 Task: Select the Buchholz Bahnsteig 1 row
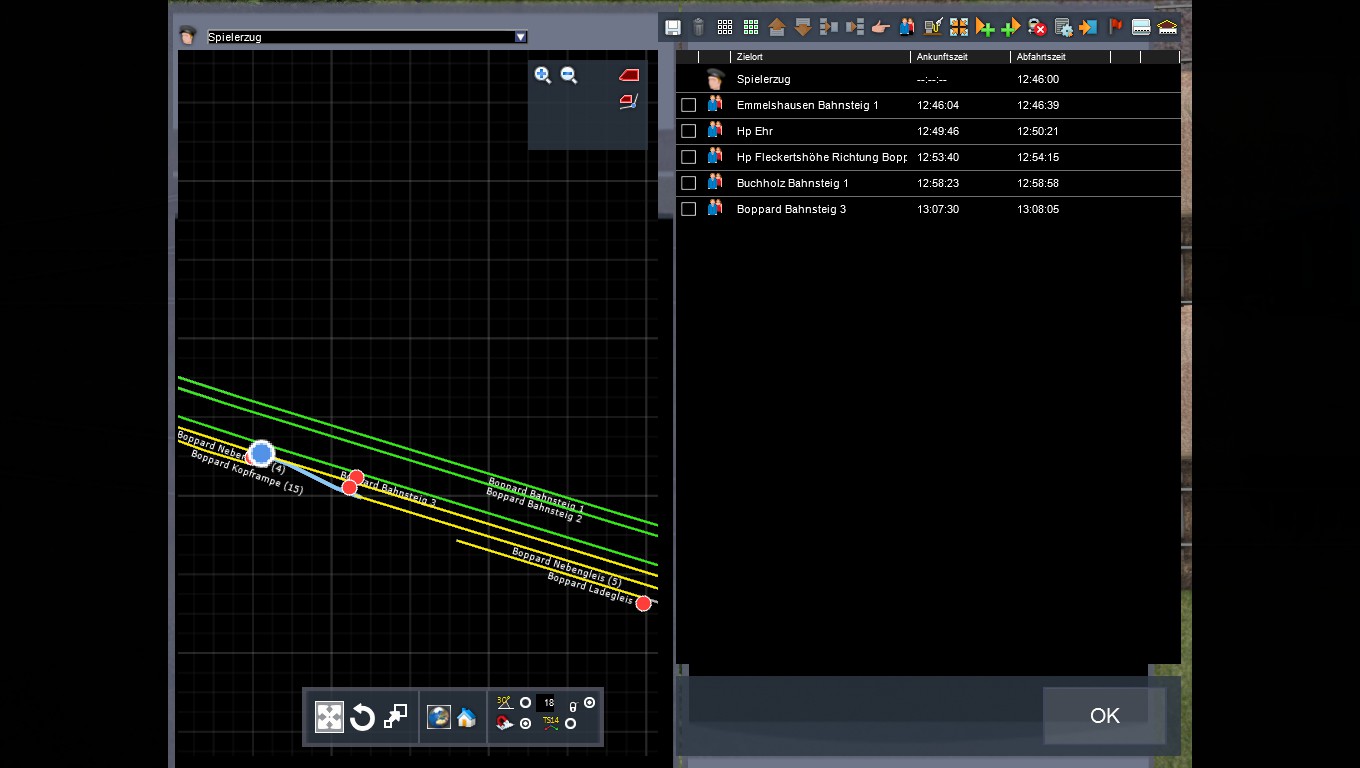[x=792, y=183]
